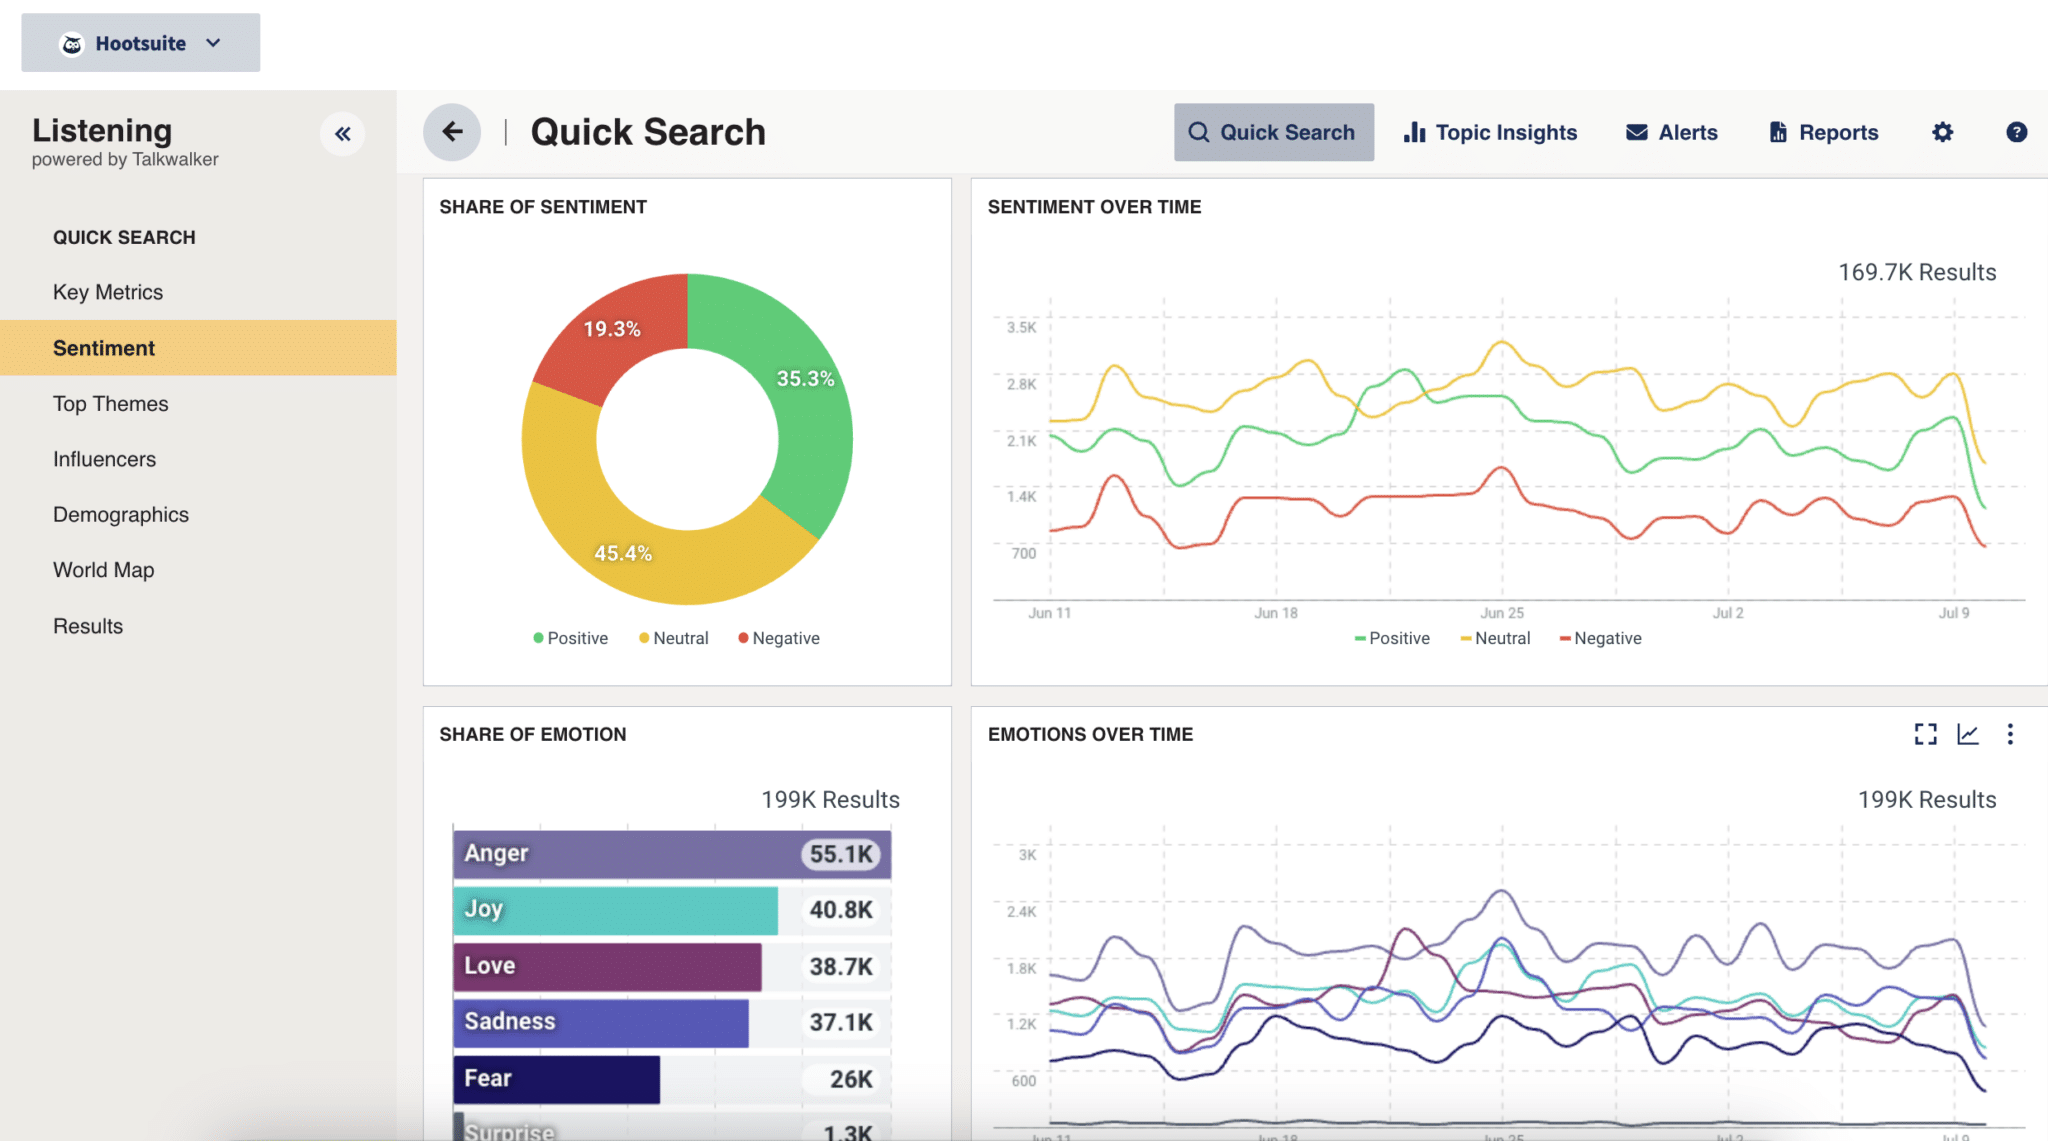Open help via the question mark icon
Image resolution: width=2048 pixels, height=1141 pixels.
pyautogui.click(x=2016, y=131)
